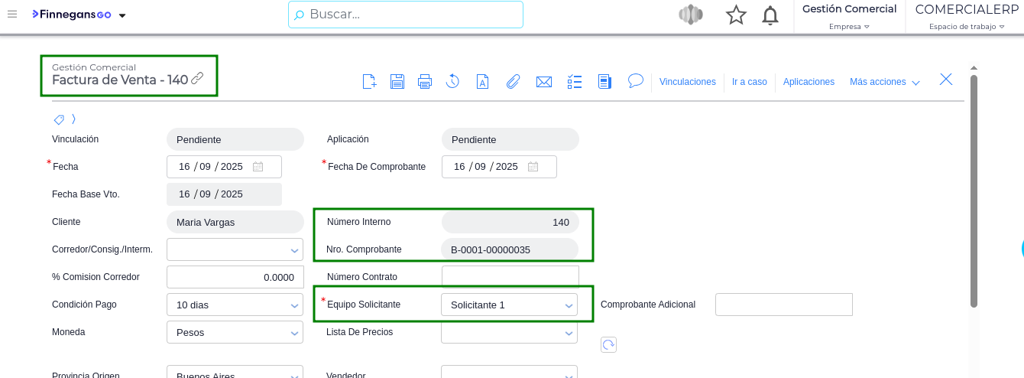Screen dimensions: 1024x378
Task: Attach a file with the paperclip
Action: click(x=513, y=82)
